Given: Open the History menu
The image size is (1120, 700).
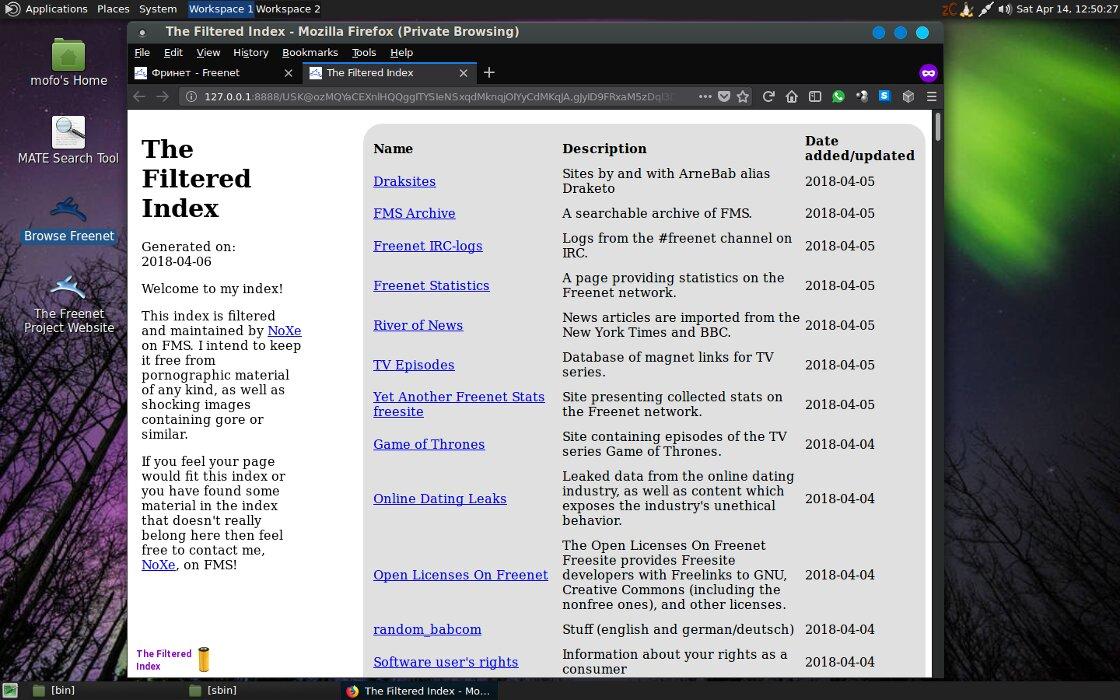Looking at the screenshot, I should click(250, 52).
